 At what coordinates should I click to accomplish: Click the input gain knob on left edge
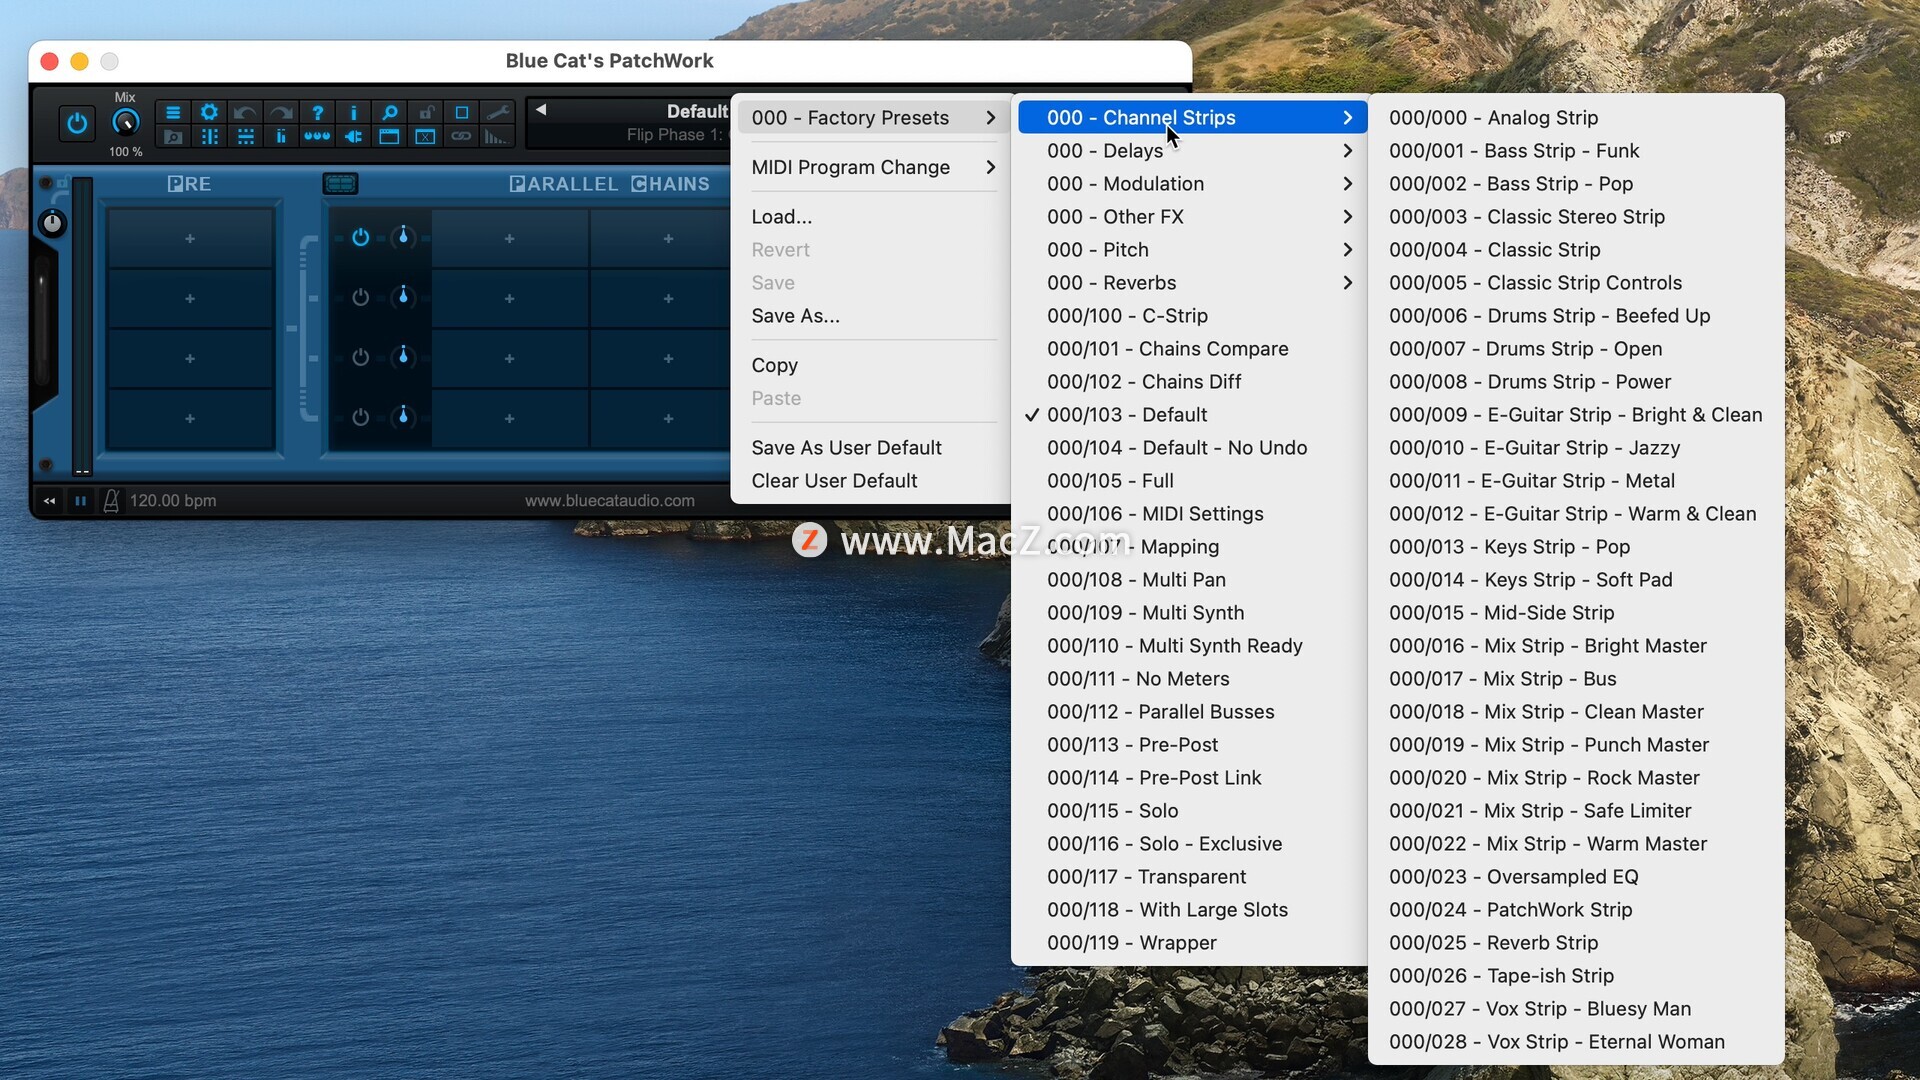pos(52,223)
